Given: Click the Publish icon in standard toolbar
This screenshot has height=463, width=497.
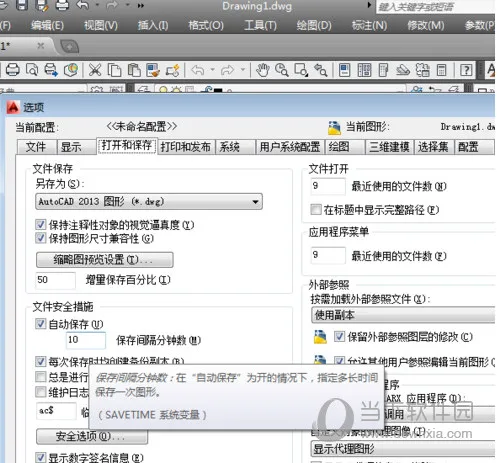Looking at the screenshot, I should pos(51,70).
